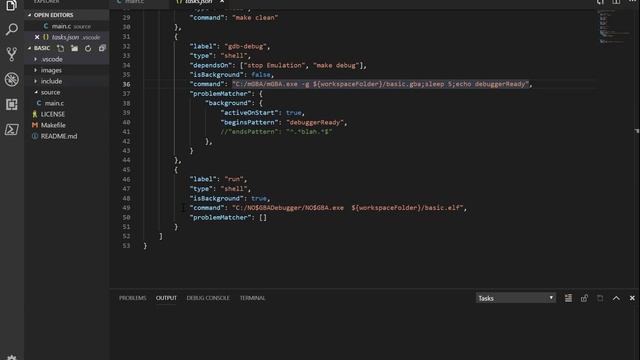This screenshot has height=360, width=640.
Task: Open the Search view in activity bar
Action: coord(11,29)
